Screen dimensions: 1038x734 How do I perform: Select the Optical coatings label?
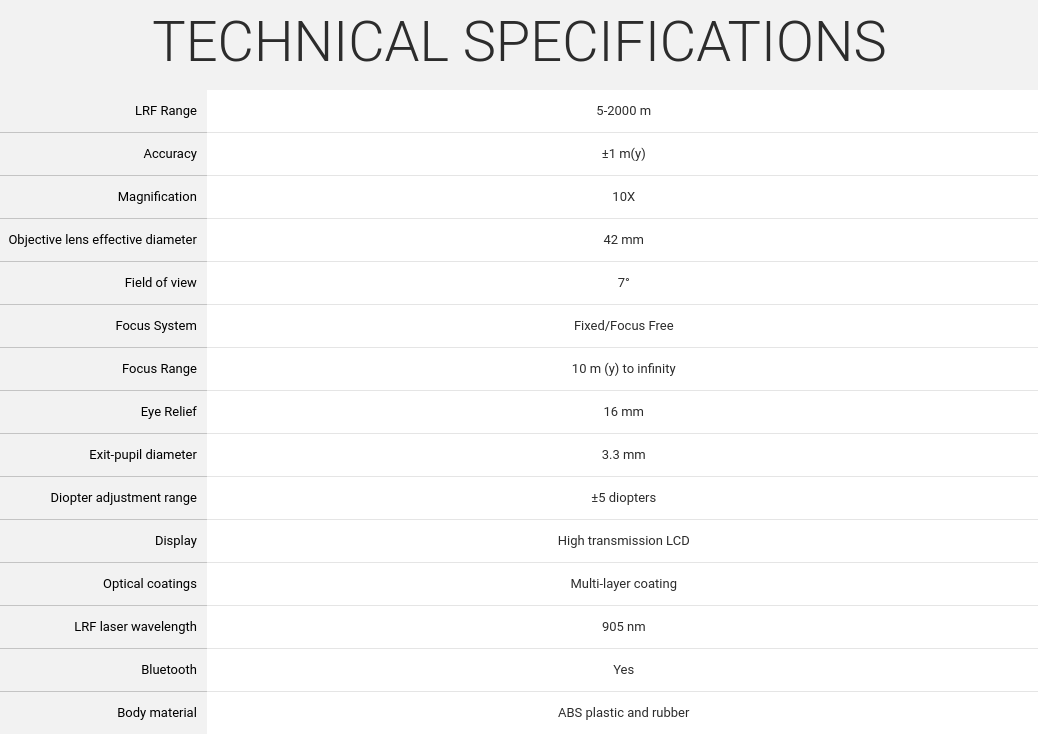pos(150,584)
